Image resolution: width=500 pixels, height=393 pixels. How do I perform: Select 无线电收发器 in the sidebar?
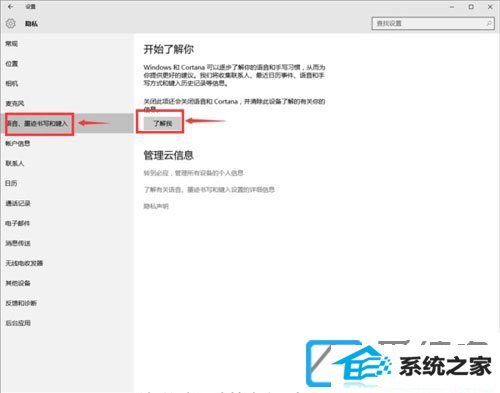coord(24,263)
